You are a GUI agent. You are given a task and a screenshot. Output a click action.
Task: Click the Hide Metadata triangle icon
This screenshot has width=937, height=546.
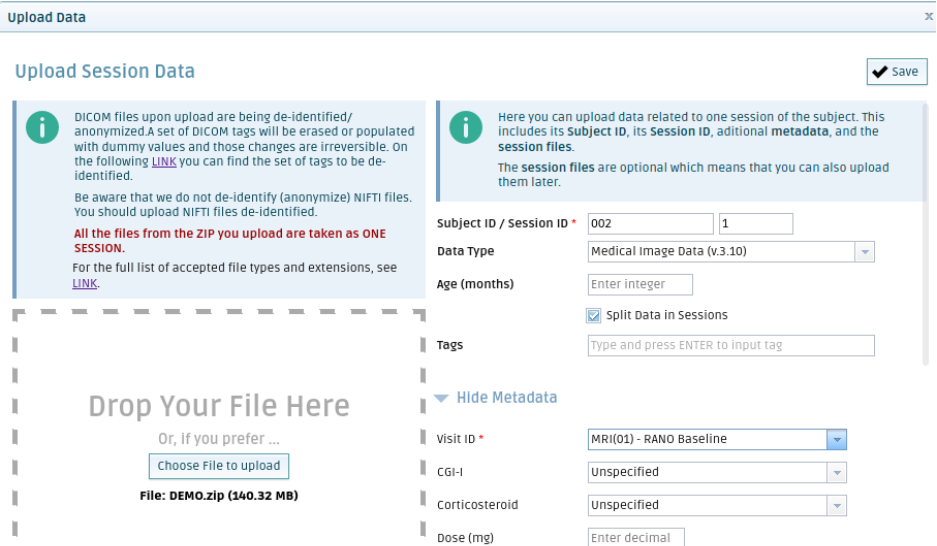click(x=442, y=398)
